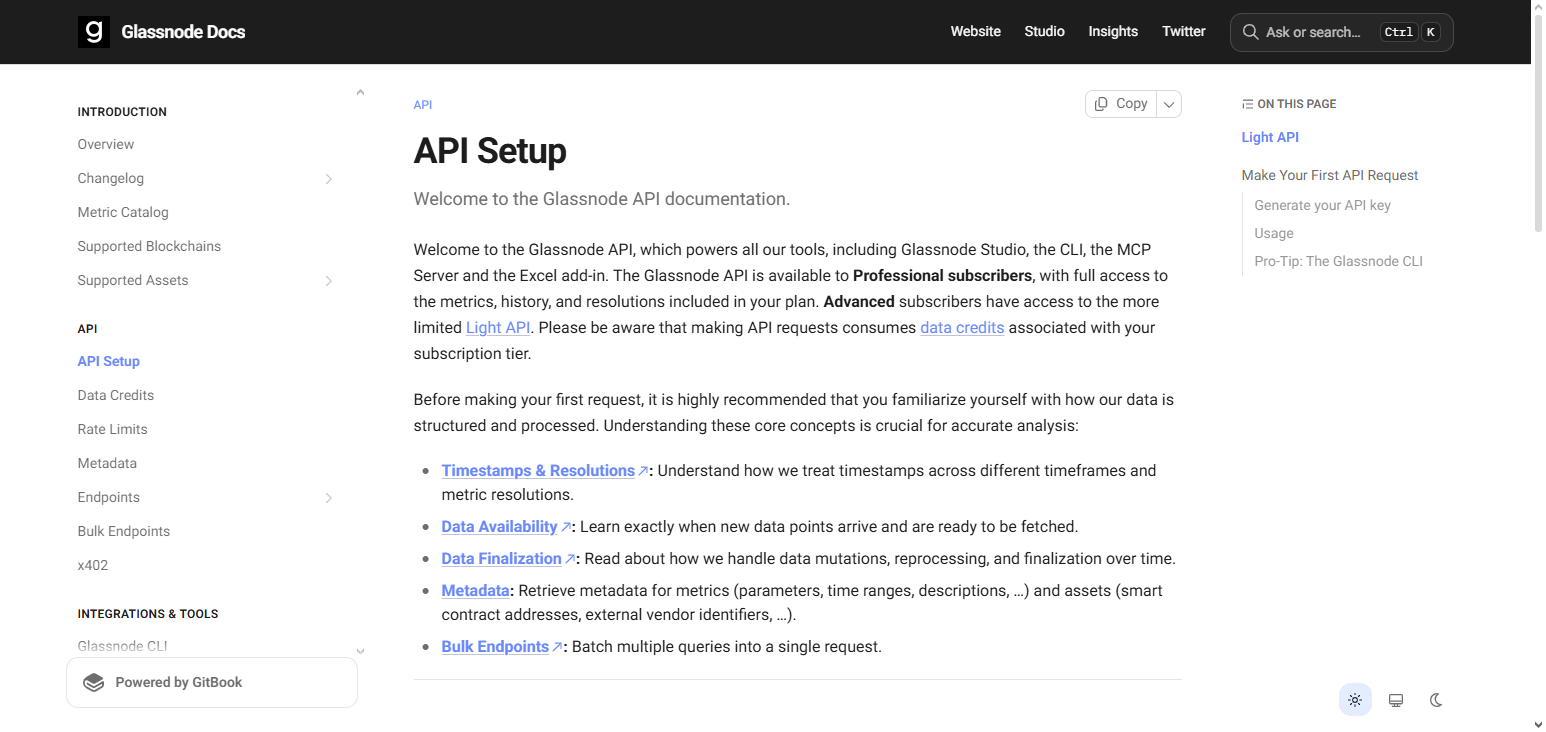The width and height of the screenshot is (1546, 732).
Task: Jump to Light API in On This Page
Action: 1270,137
